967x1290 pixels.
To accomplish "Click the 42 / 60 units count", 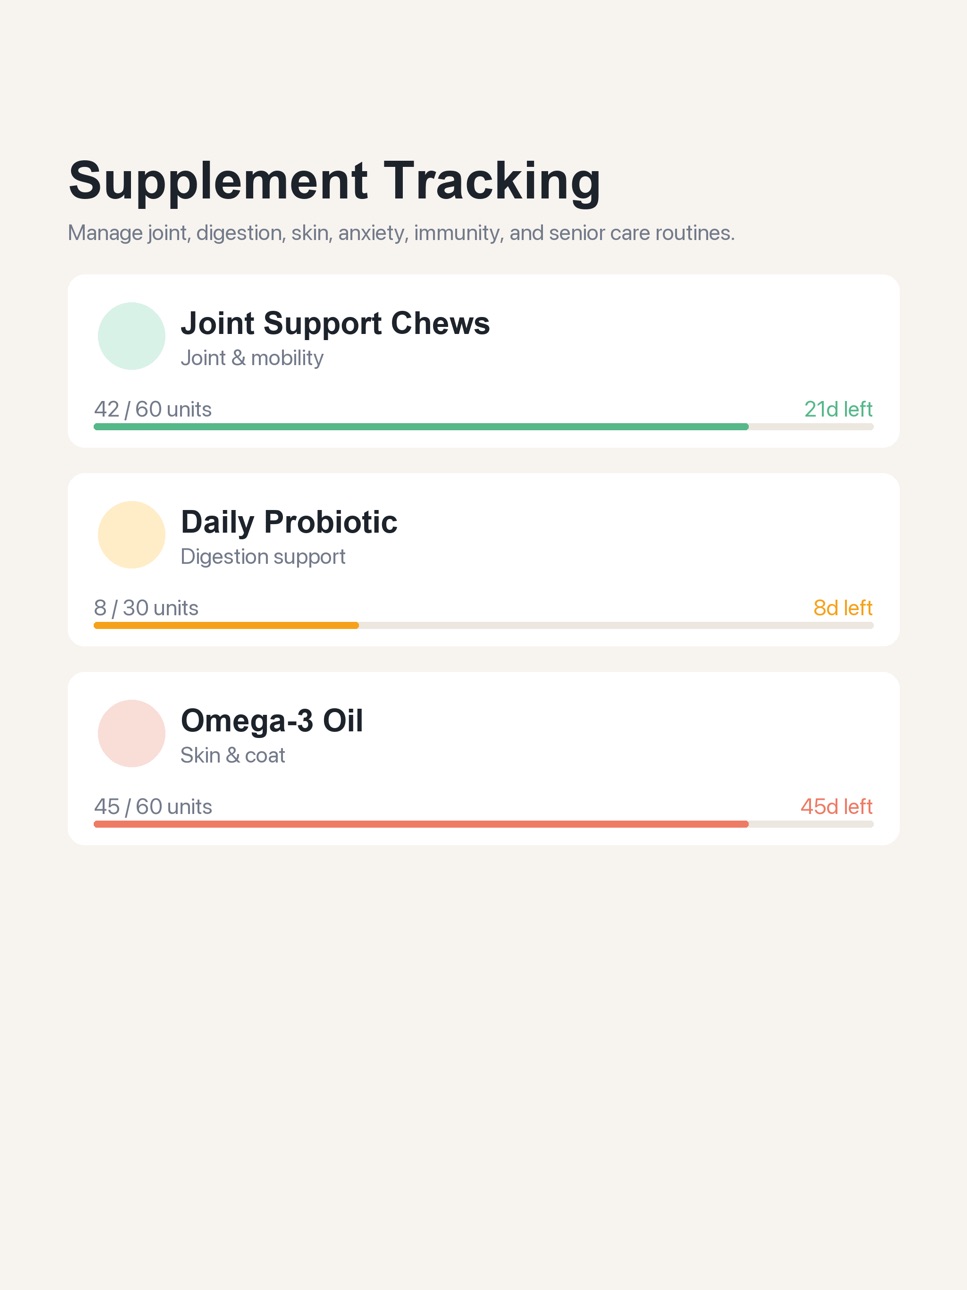I will click(153, 409).
